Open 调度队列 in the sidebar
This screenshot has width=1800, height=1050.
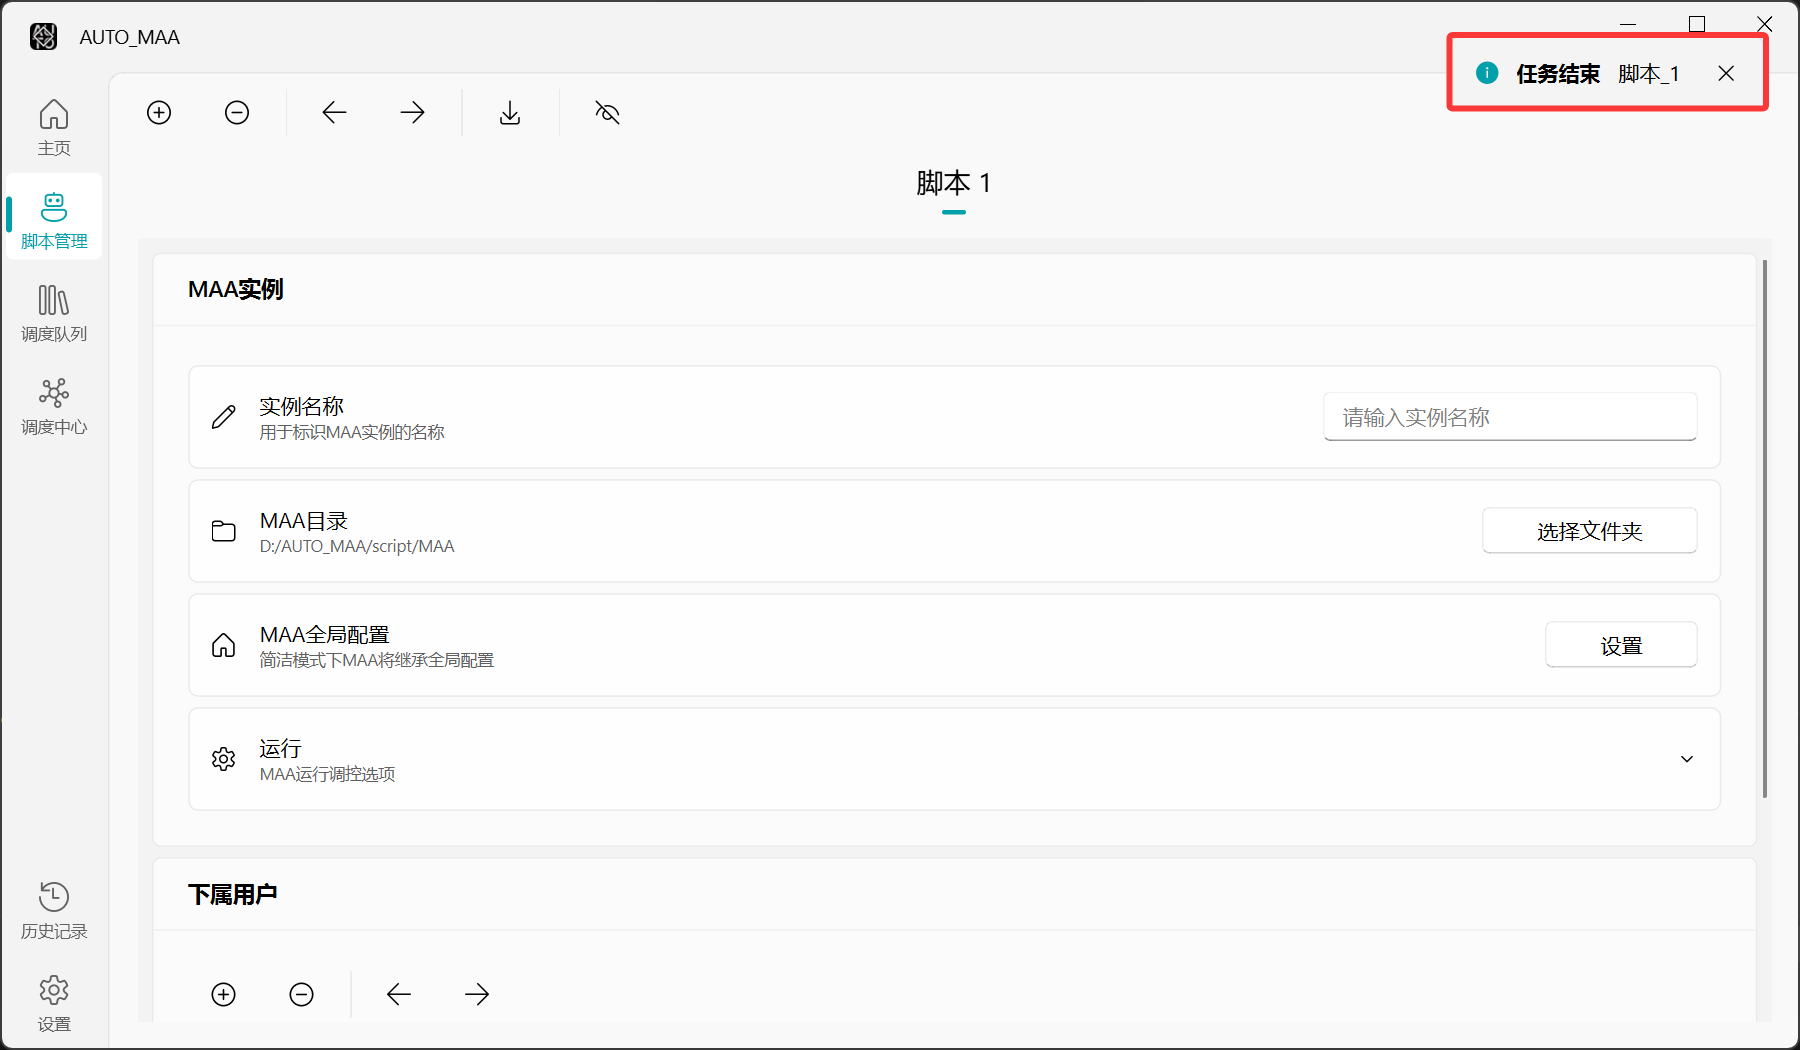[54, 313]
